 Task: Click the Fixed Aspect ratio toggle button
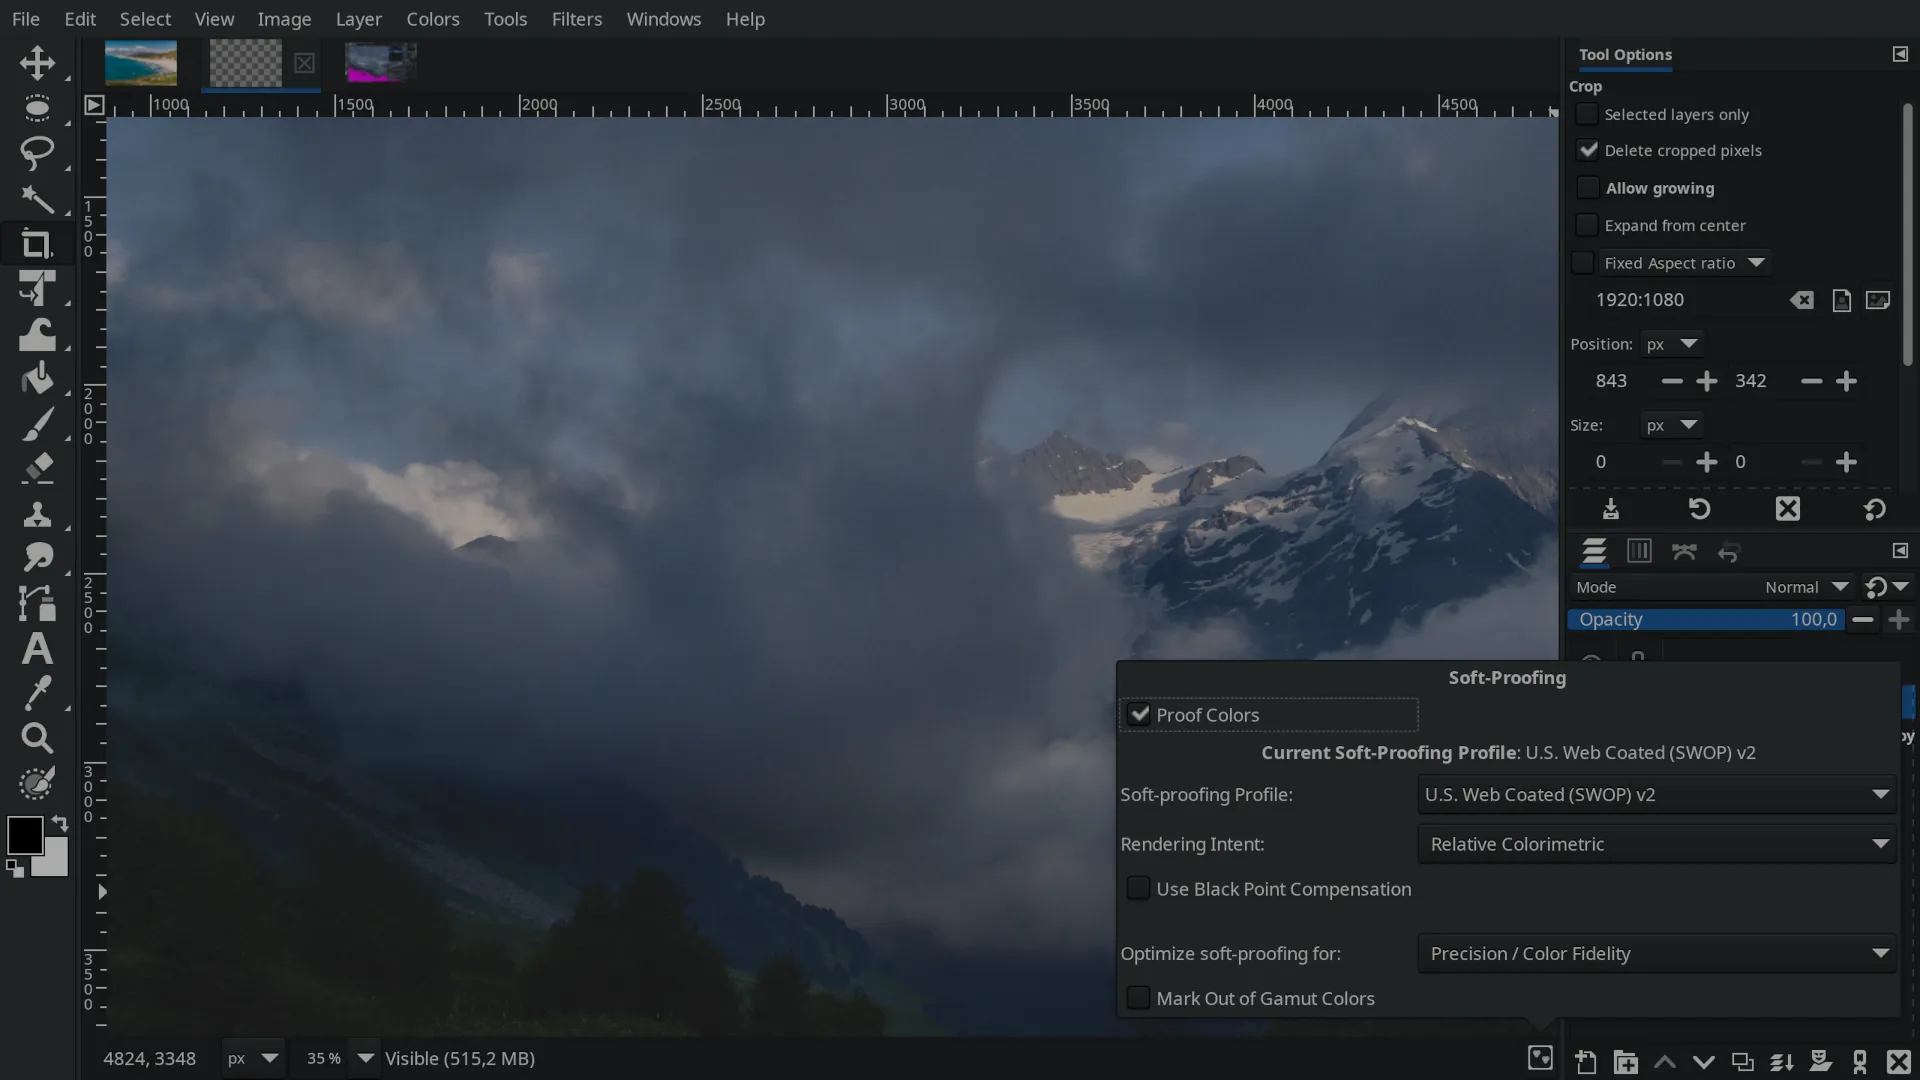(1586, 261)
